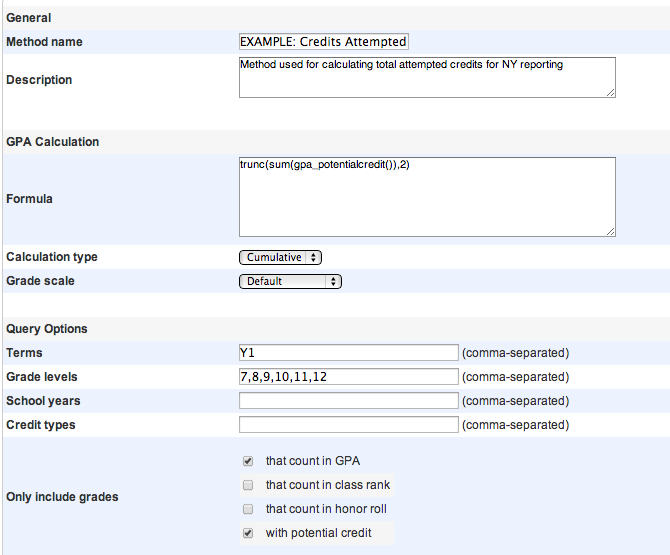Screen dimensions: 670x555
Task: Click the 'Only include grades' label
Action: [x=60, y=497]
